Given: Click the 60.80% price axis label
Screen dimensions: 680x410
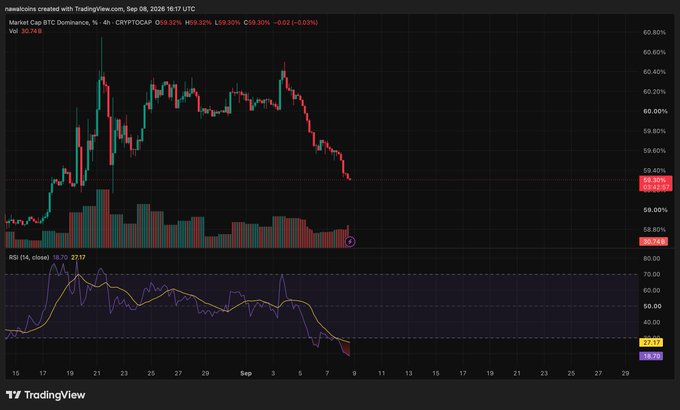Looking at the screenshot, I should (x=654, y=33).
